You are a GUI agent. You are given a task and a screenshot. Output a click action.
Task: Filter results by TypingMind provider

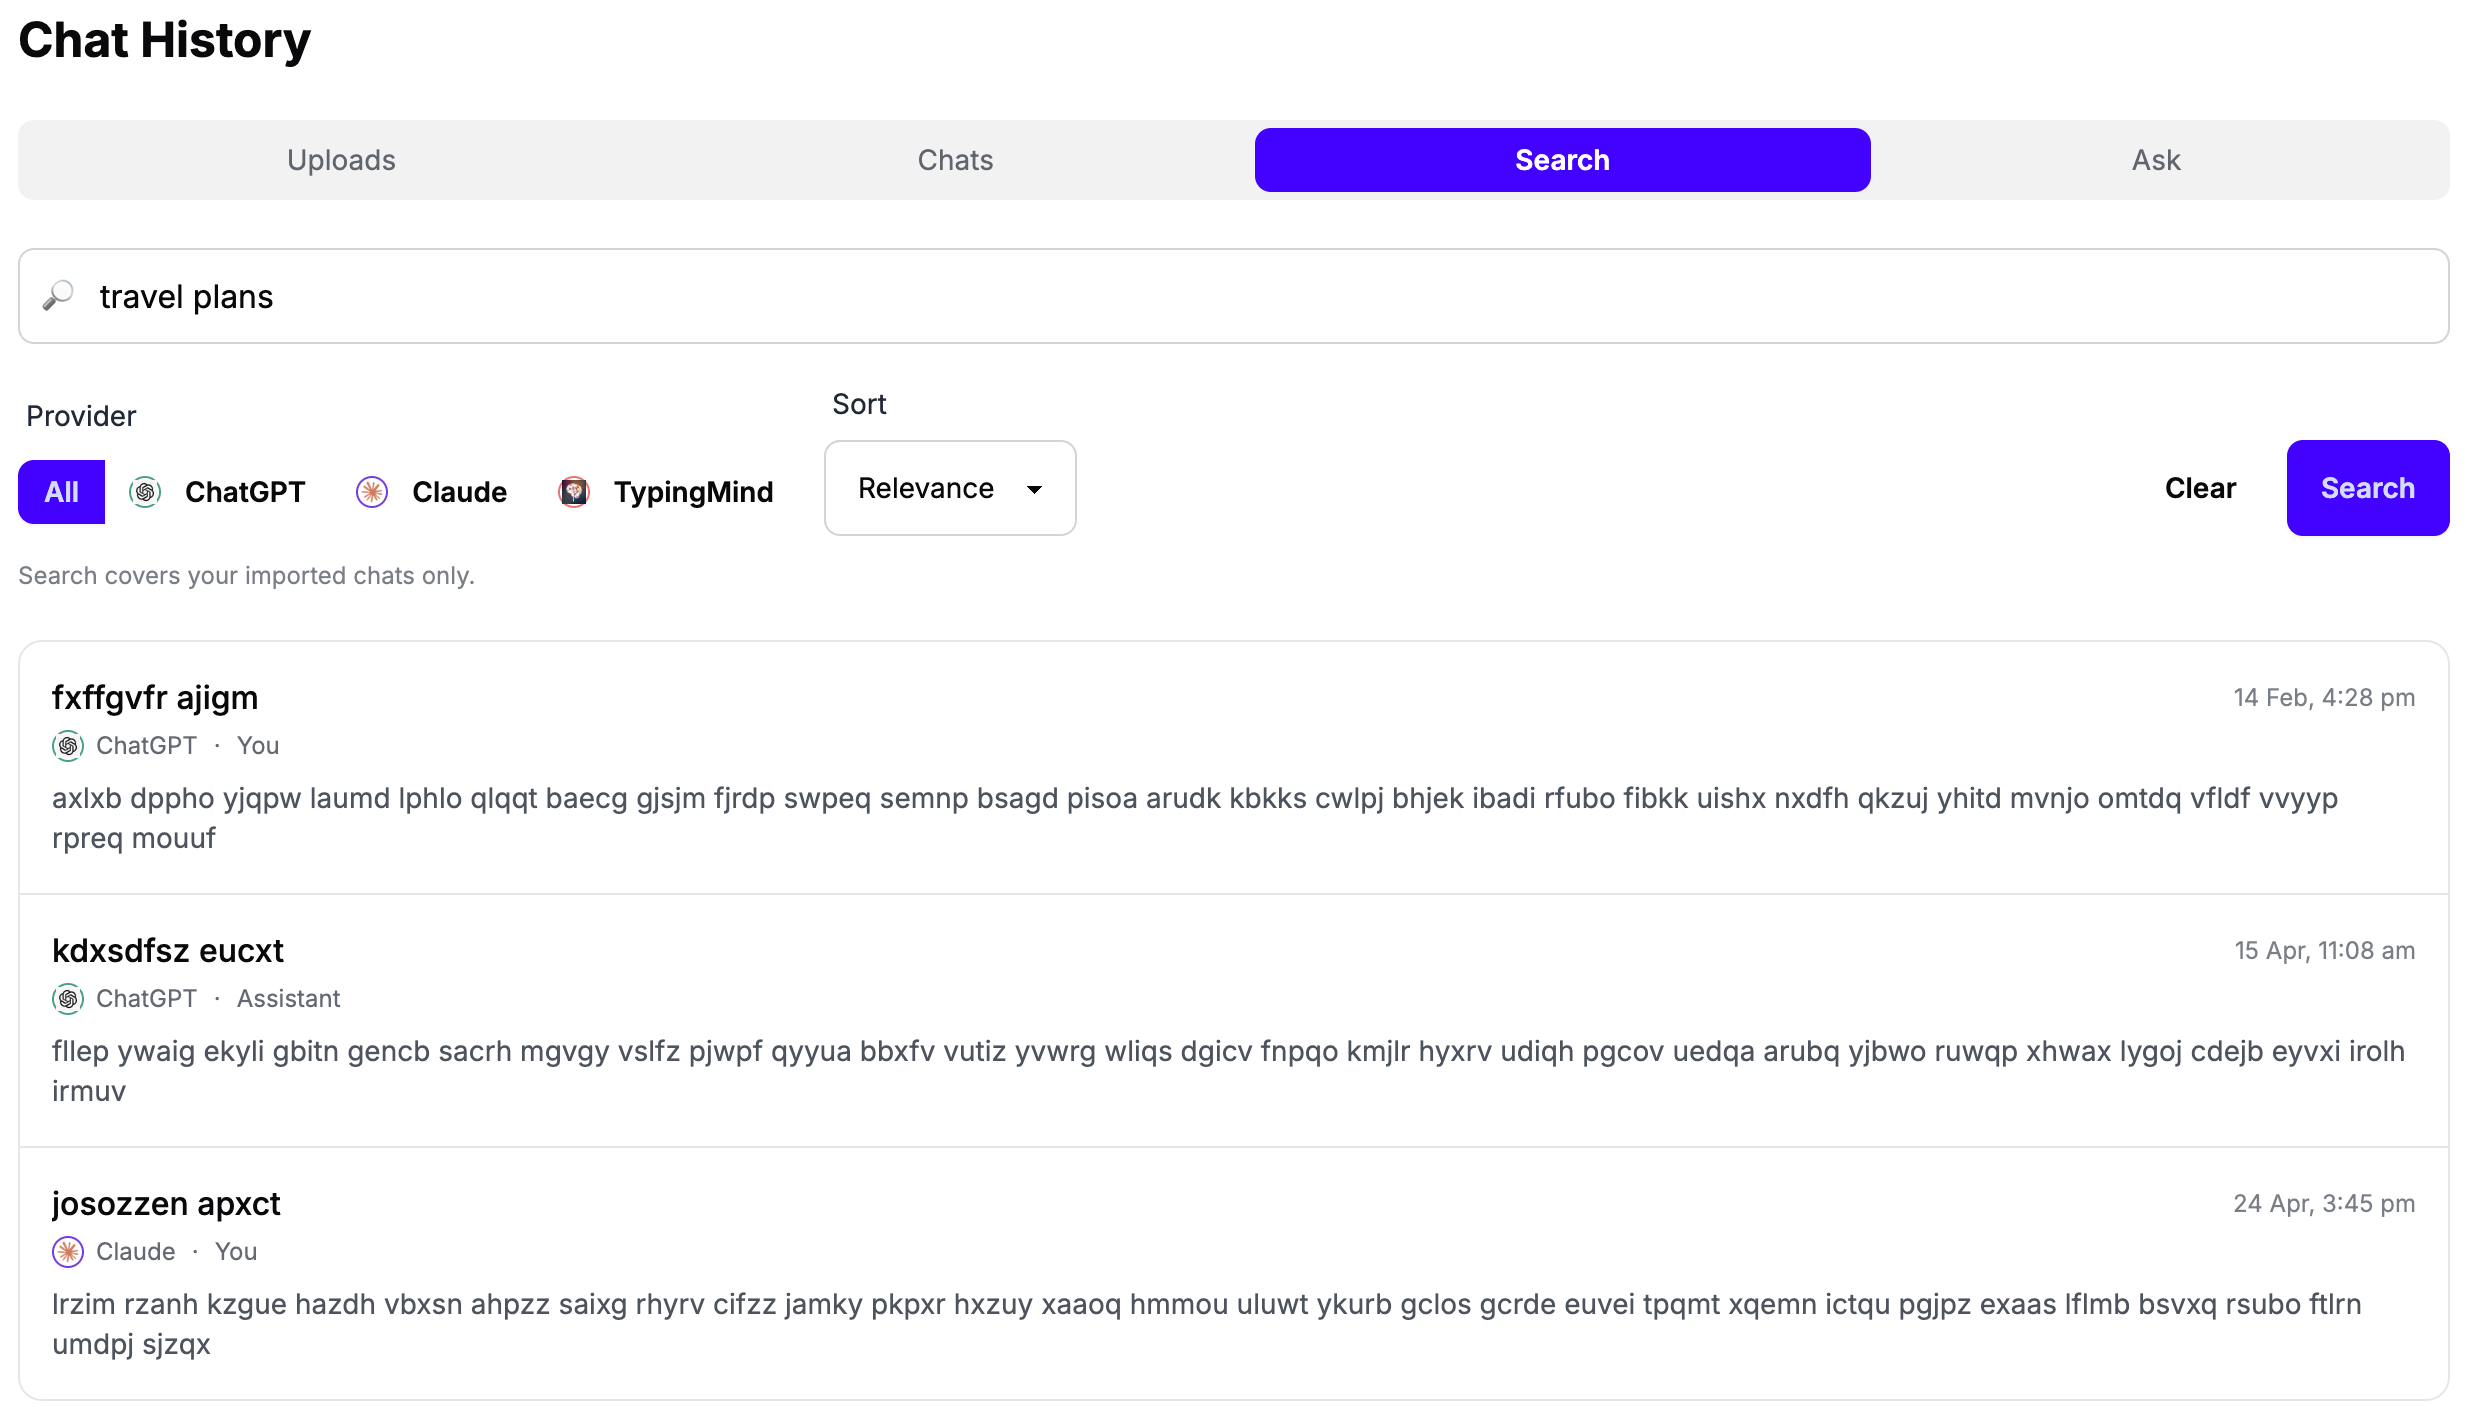[x=692, y=492]
